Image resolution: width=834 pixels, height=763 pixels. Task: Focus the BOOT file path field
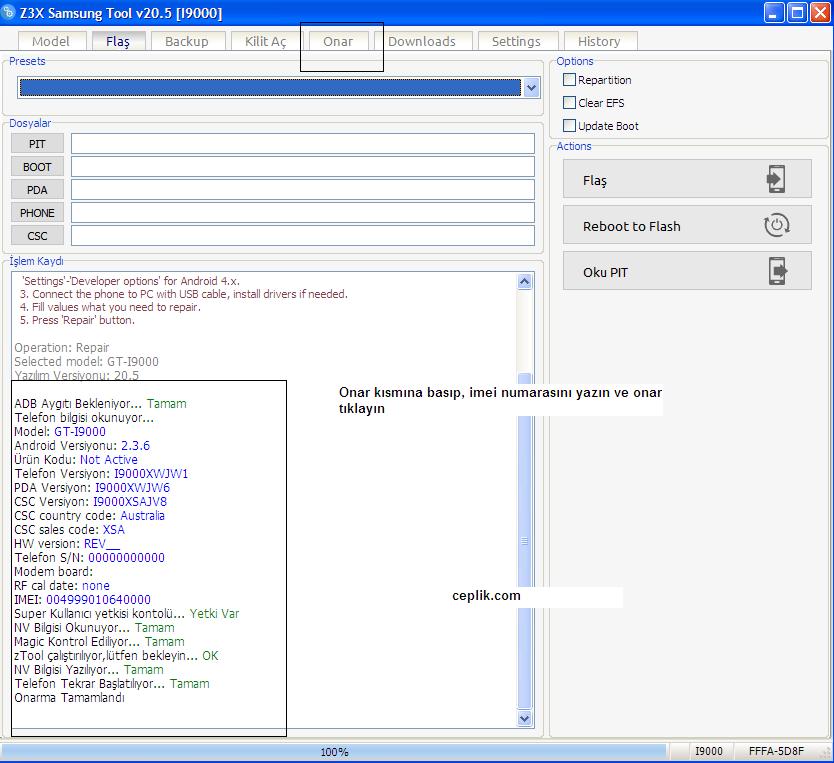click(303, 167)
